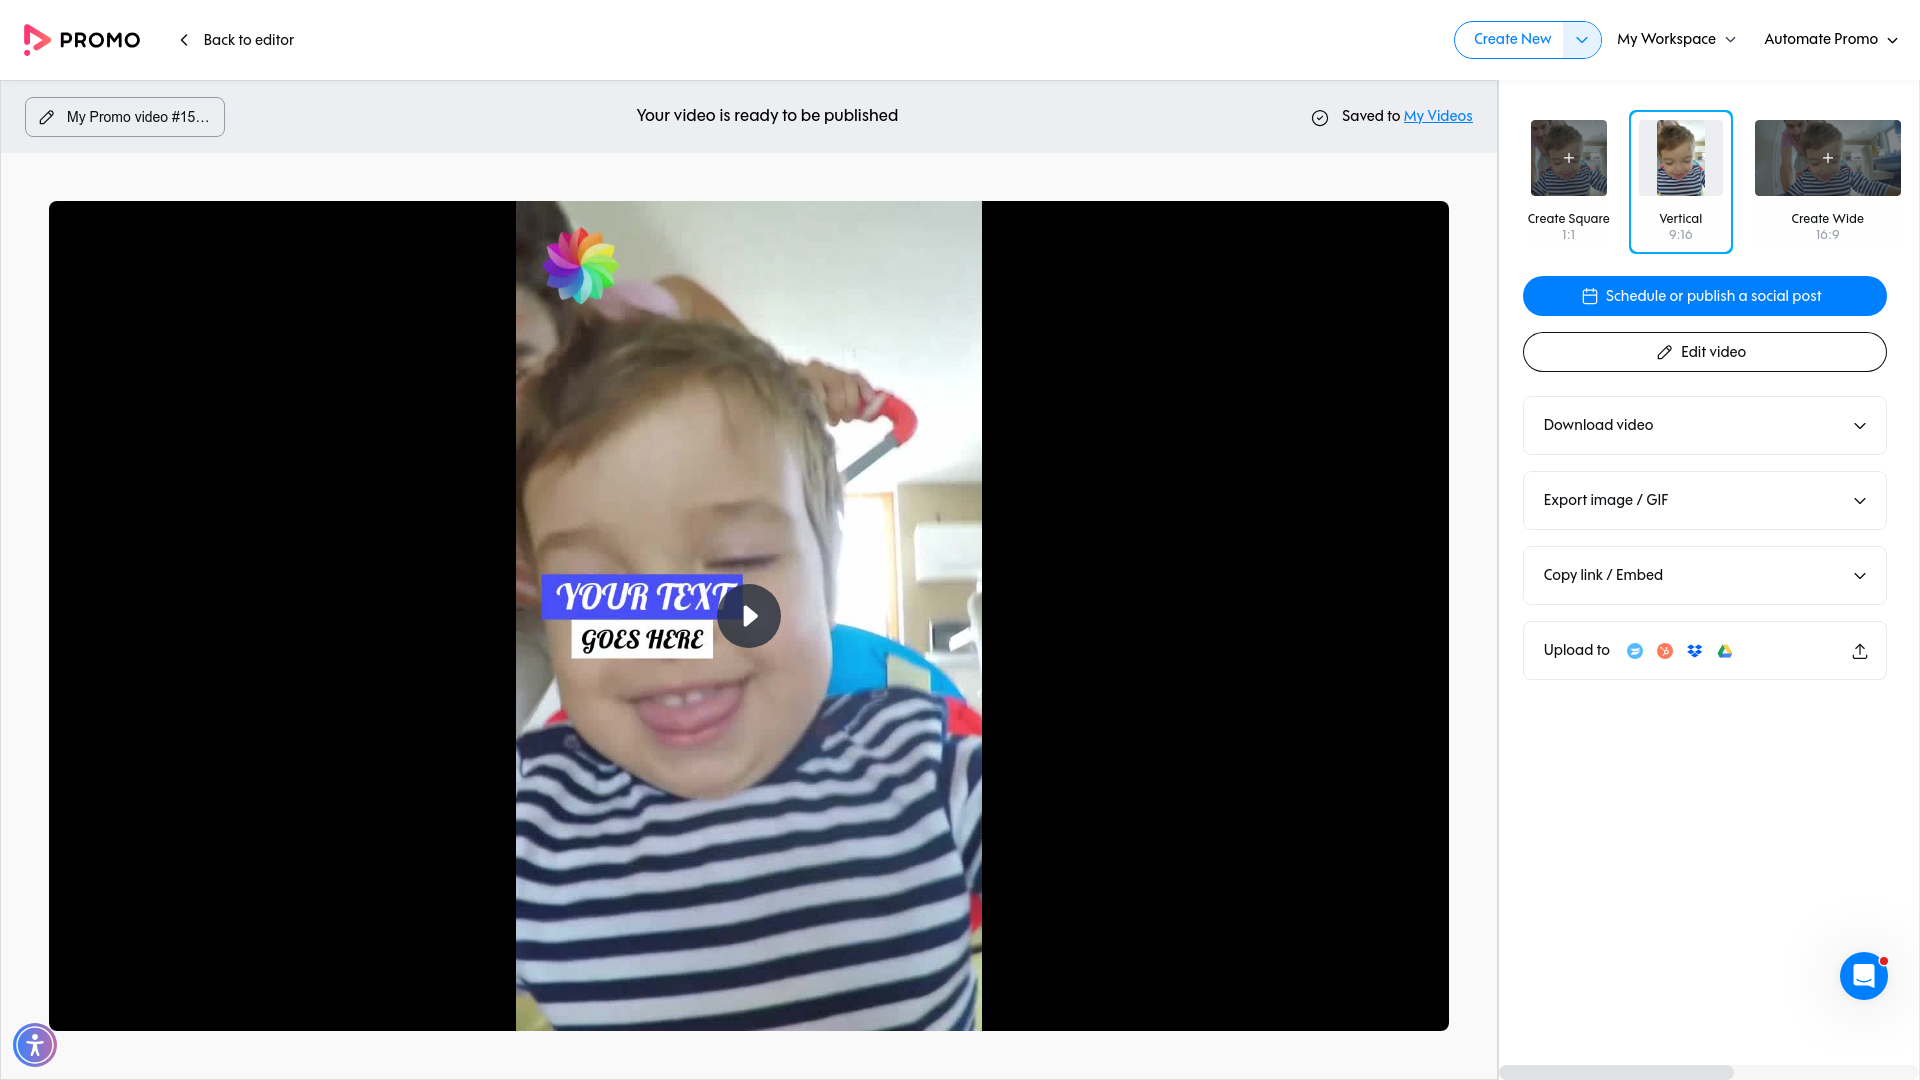This screenshot has height=1080, width=1920.
Task: Expand the Copy link / Embed section
Action: coord(1704,575)
